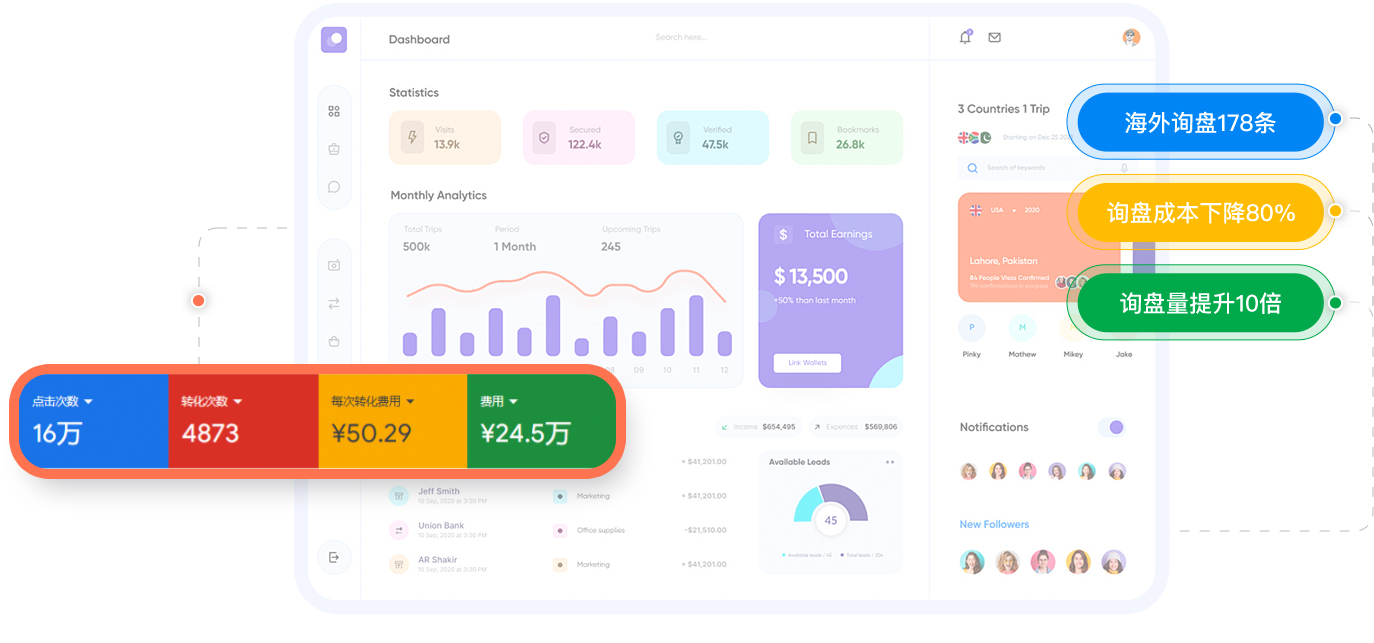Image resolution: width=1374 pixels, height=643 pixels.
Task: Toggle the Notifications switch
Action: 1113,427
